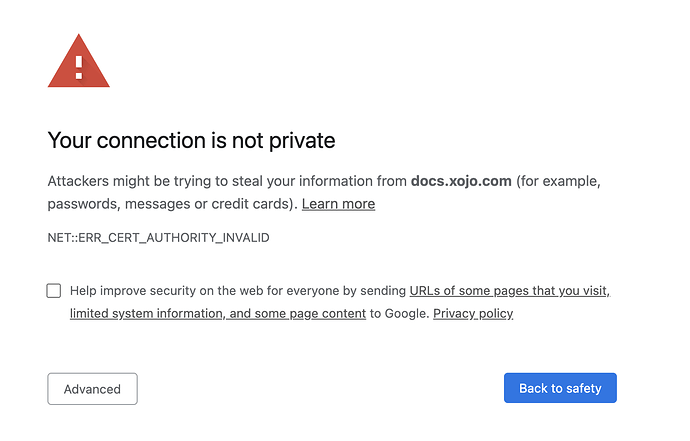The height and width of the screenshot is (441, 690).
Task: Click the red warning triangle icon
Action: pos(79,61)
